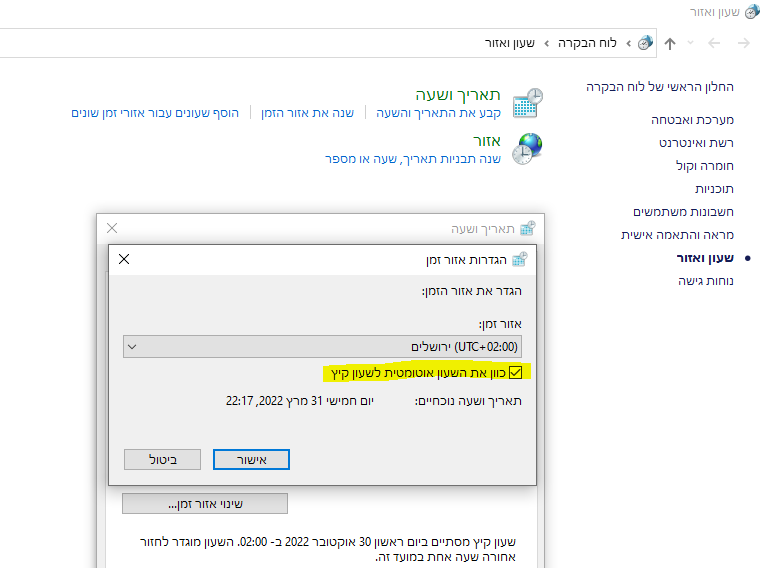Open the תוכניות category
This screenshot has height=568, width=763.
pyautogui.click(x=714, y=189)
